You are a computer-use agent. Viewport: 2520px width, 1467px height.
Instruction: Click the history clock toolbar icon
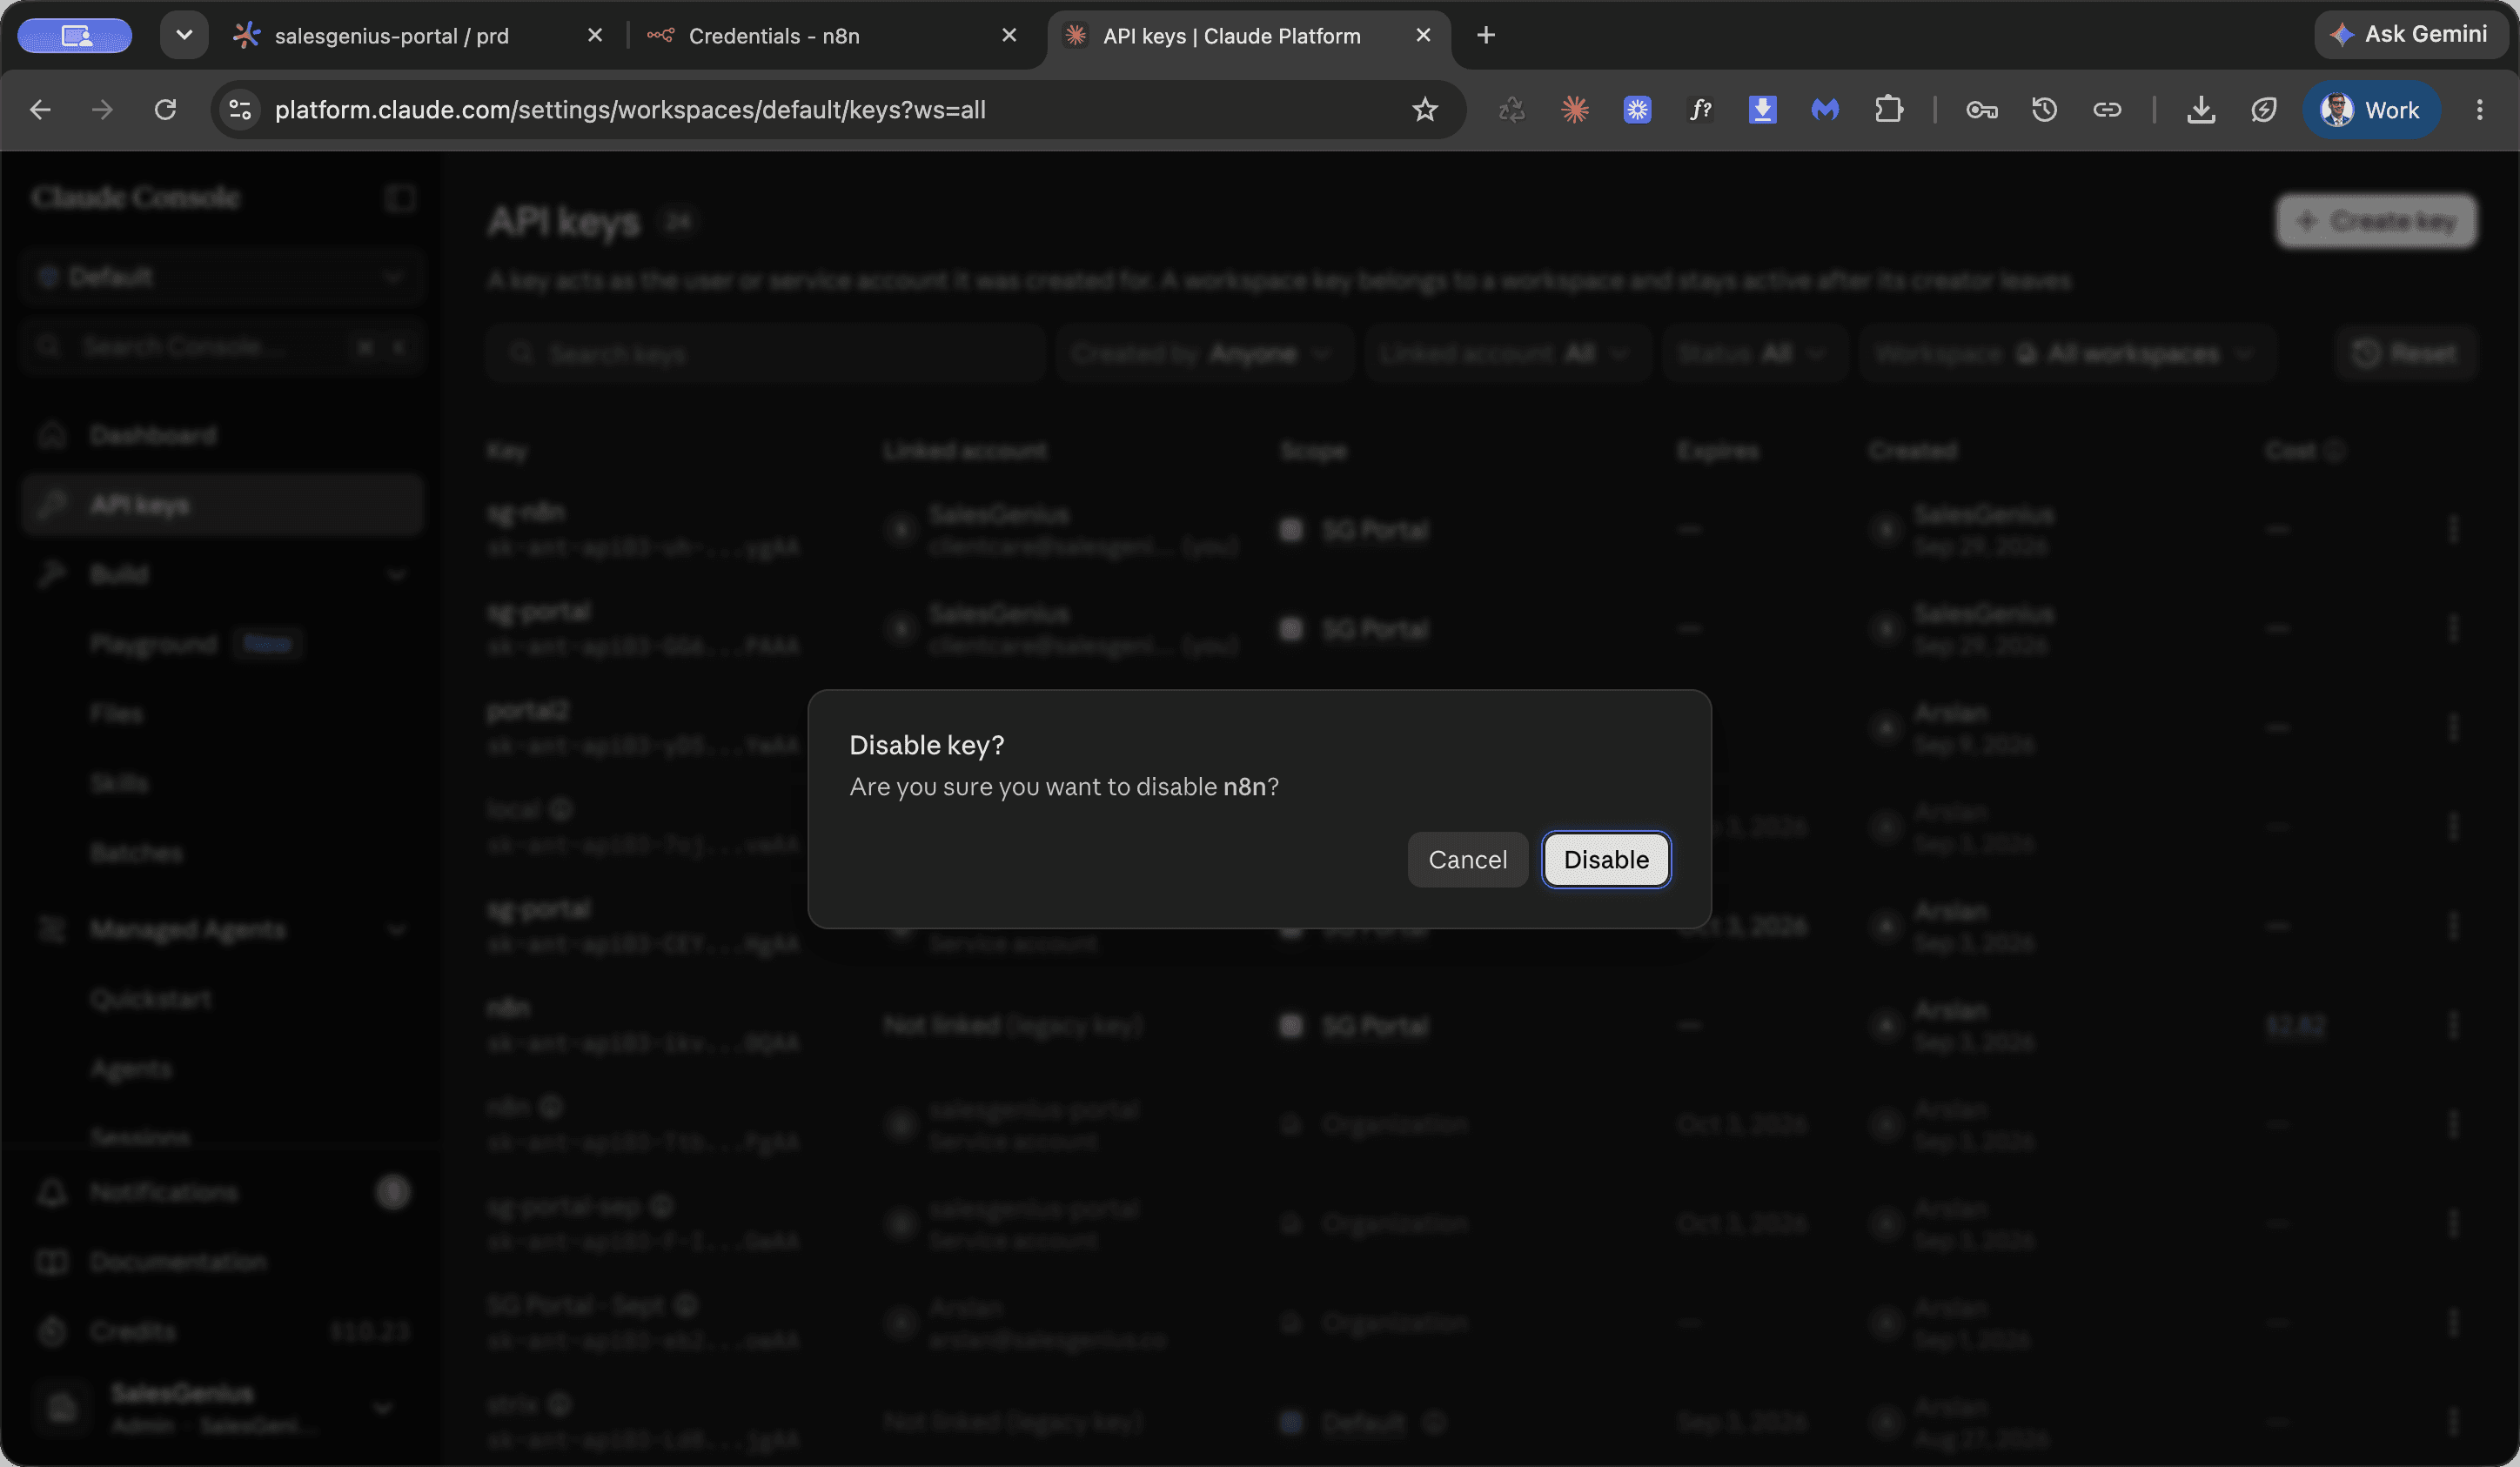pyautogui.click(x=2044, y=110)
